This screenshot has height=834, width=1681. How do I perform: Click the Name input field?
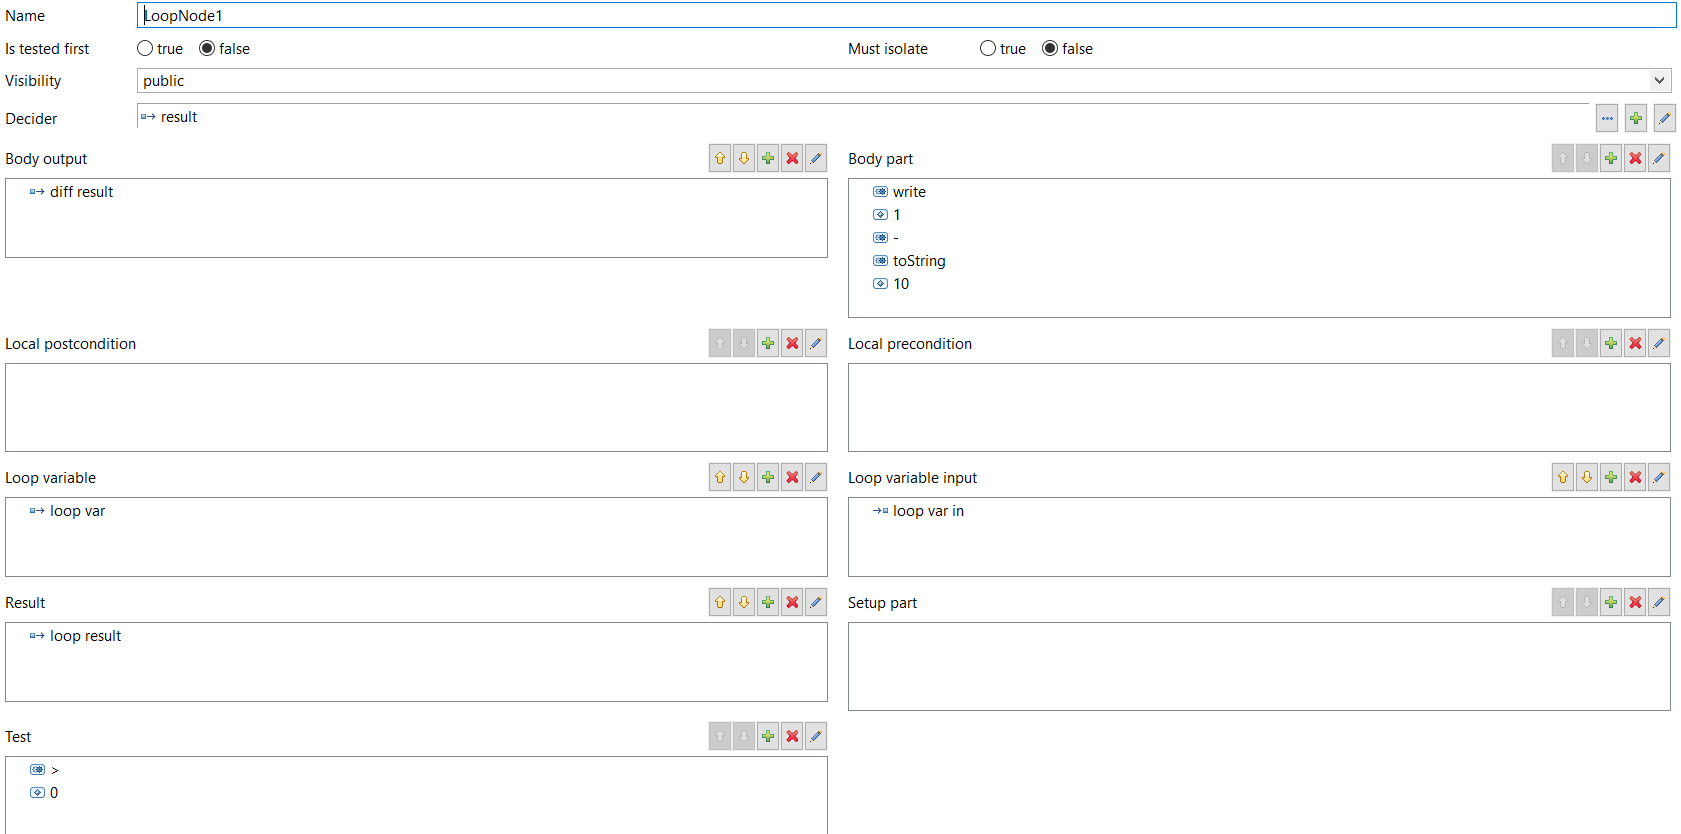point(906,15)
